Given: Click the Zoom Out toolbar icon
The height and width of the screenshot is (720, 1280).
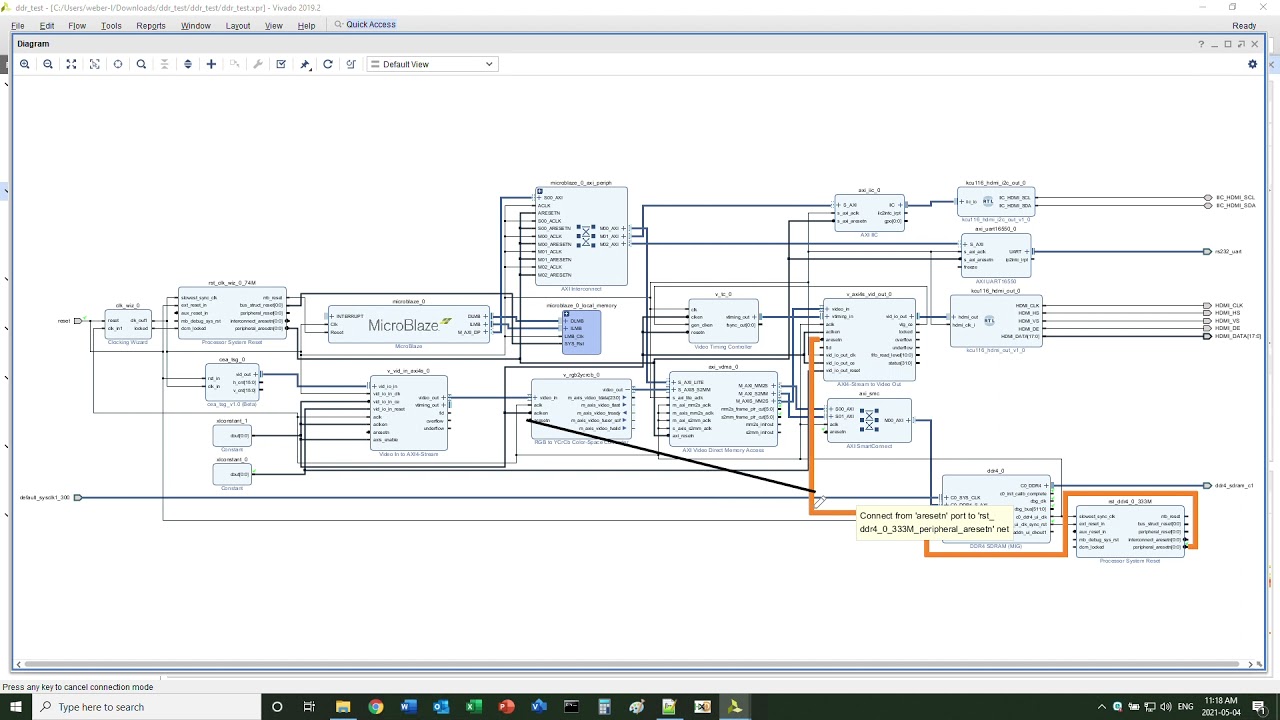Looking at the screenshot, I should [x=48, y=64].
